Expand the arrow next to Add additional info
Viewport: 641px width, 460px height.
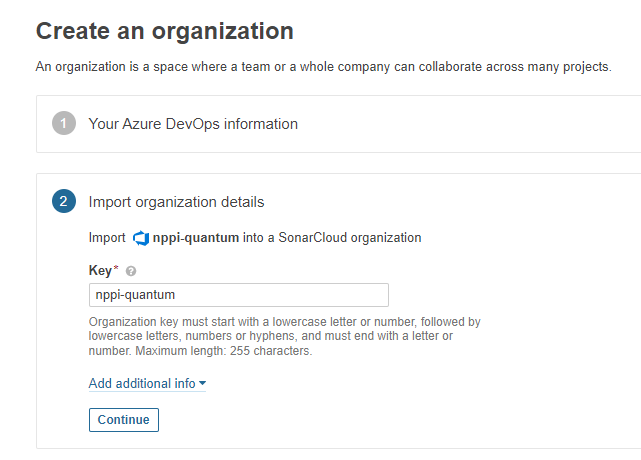tap(202, 384)
